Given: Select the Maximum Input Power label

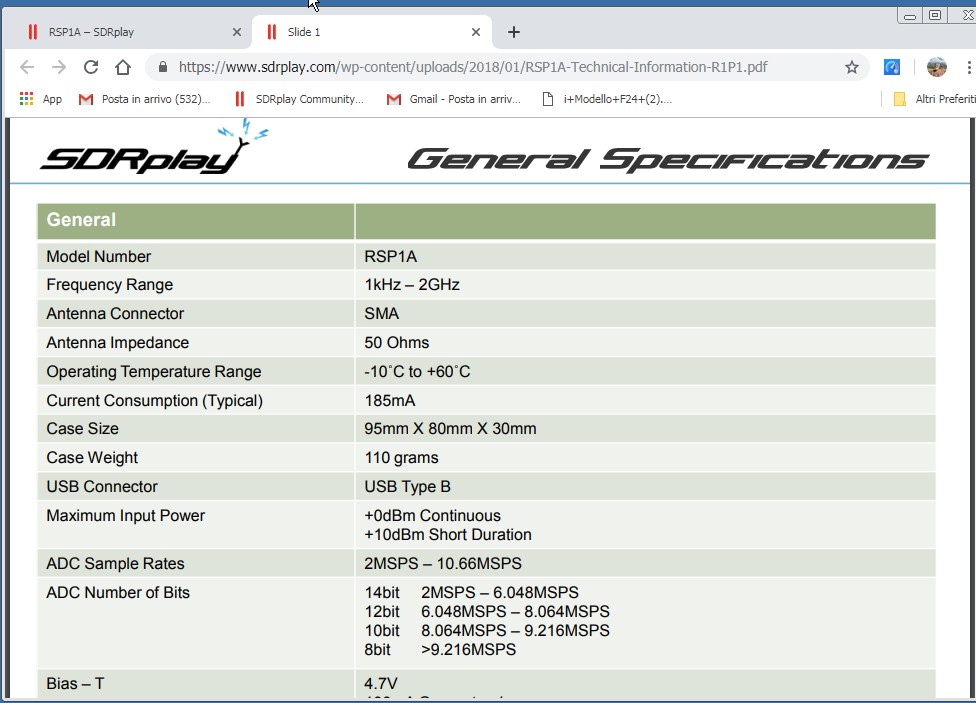Looking at the screenshot, I should click(x=125, y=516).
